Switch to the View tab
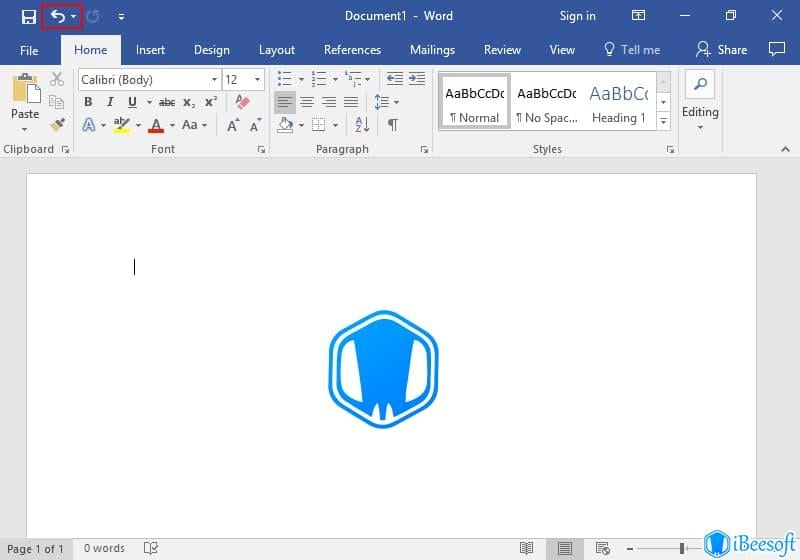This screenshot has width=800, height=560. click(x=562, y=50)
